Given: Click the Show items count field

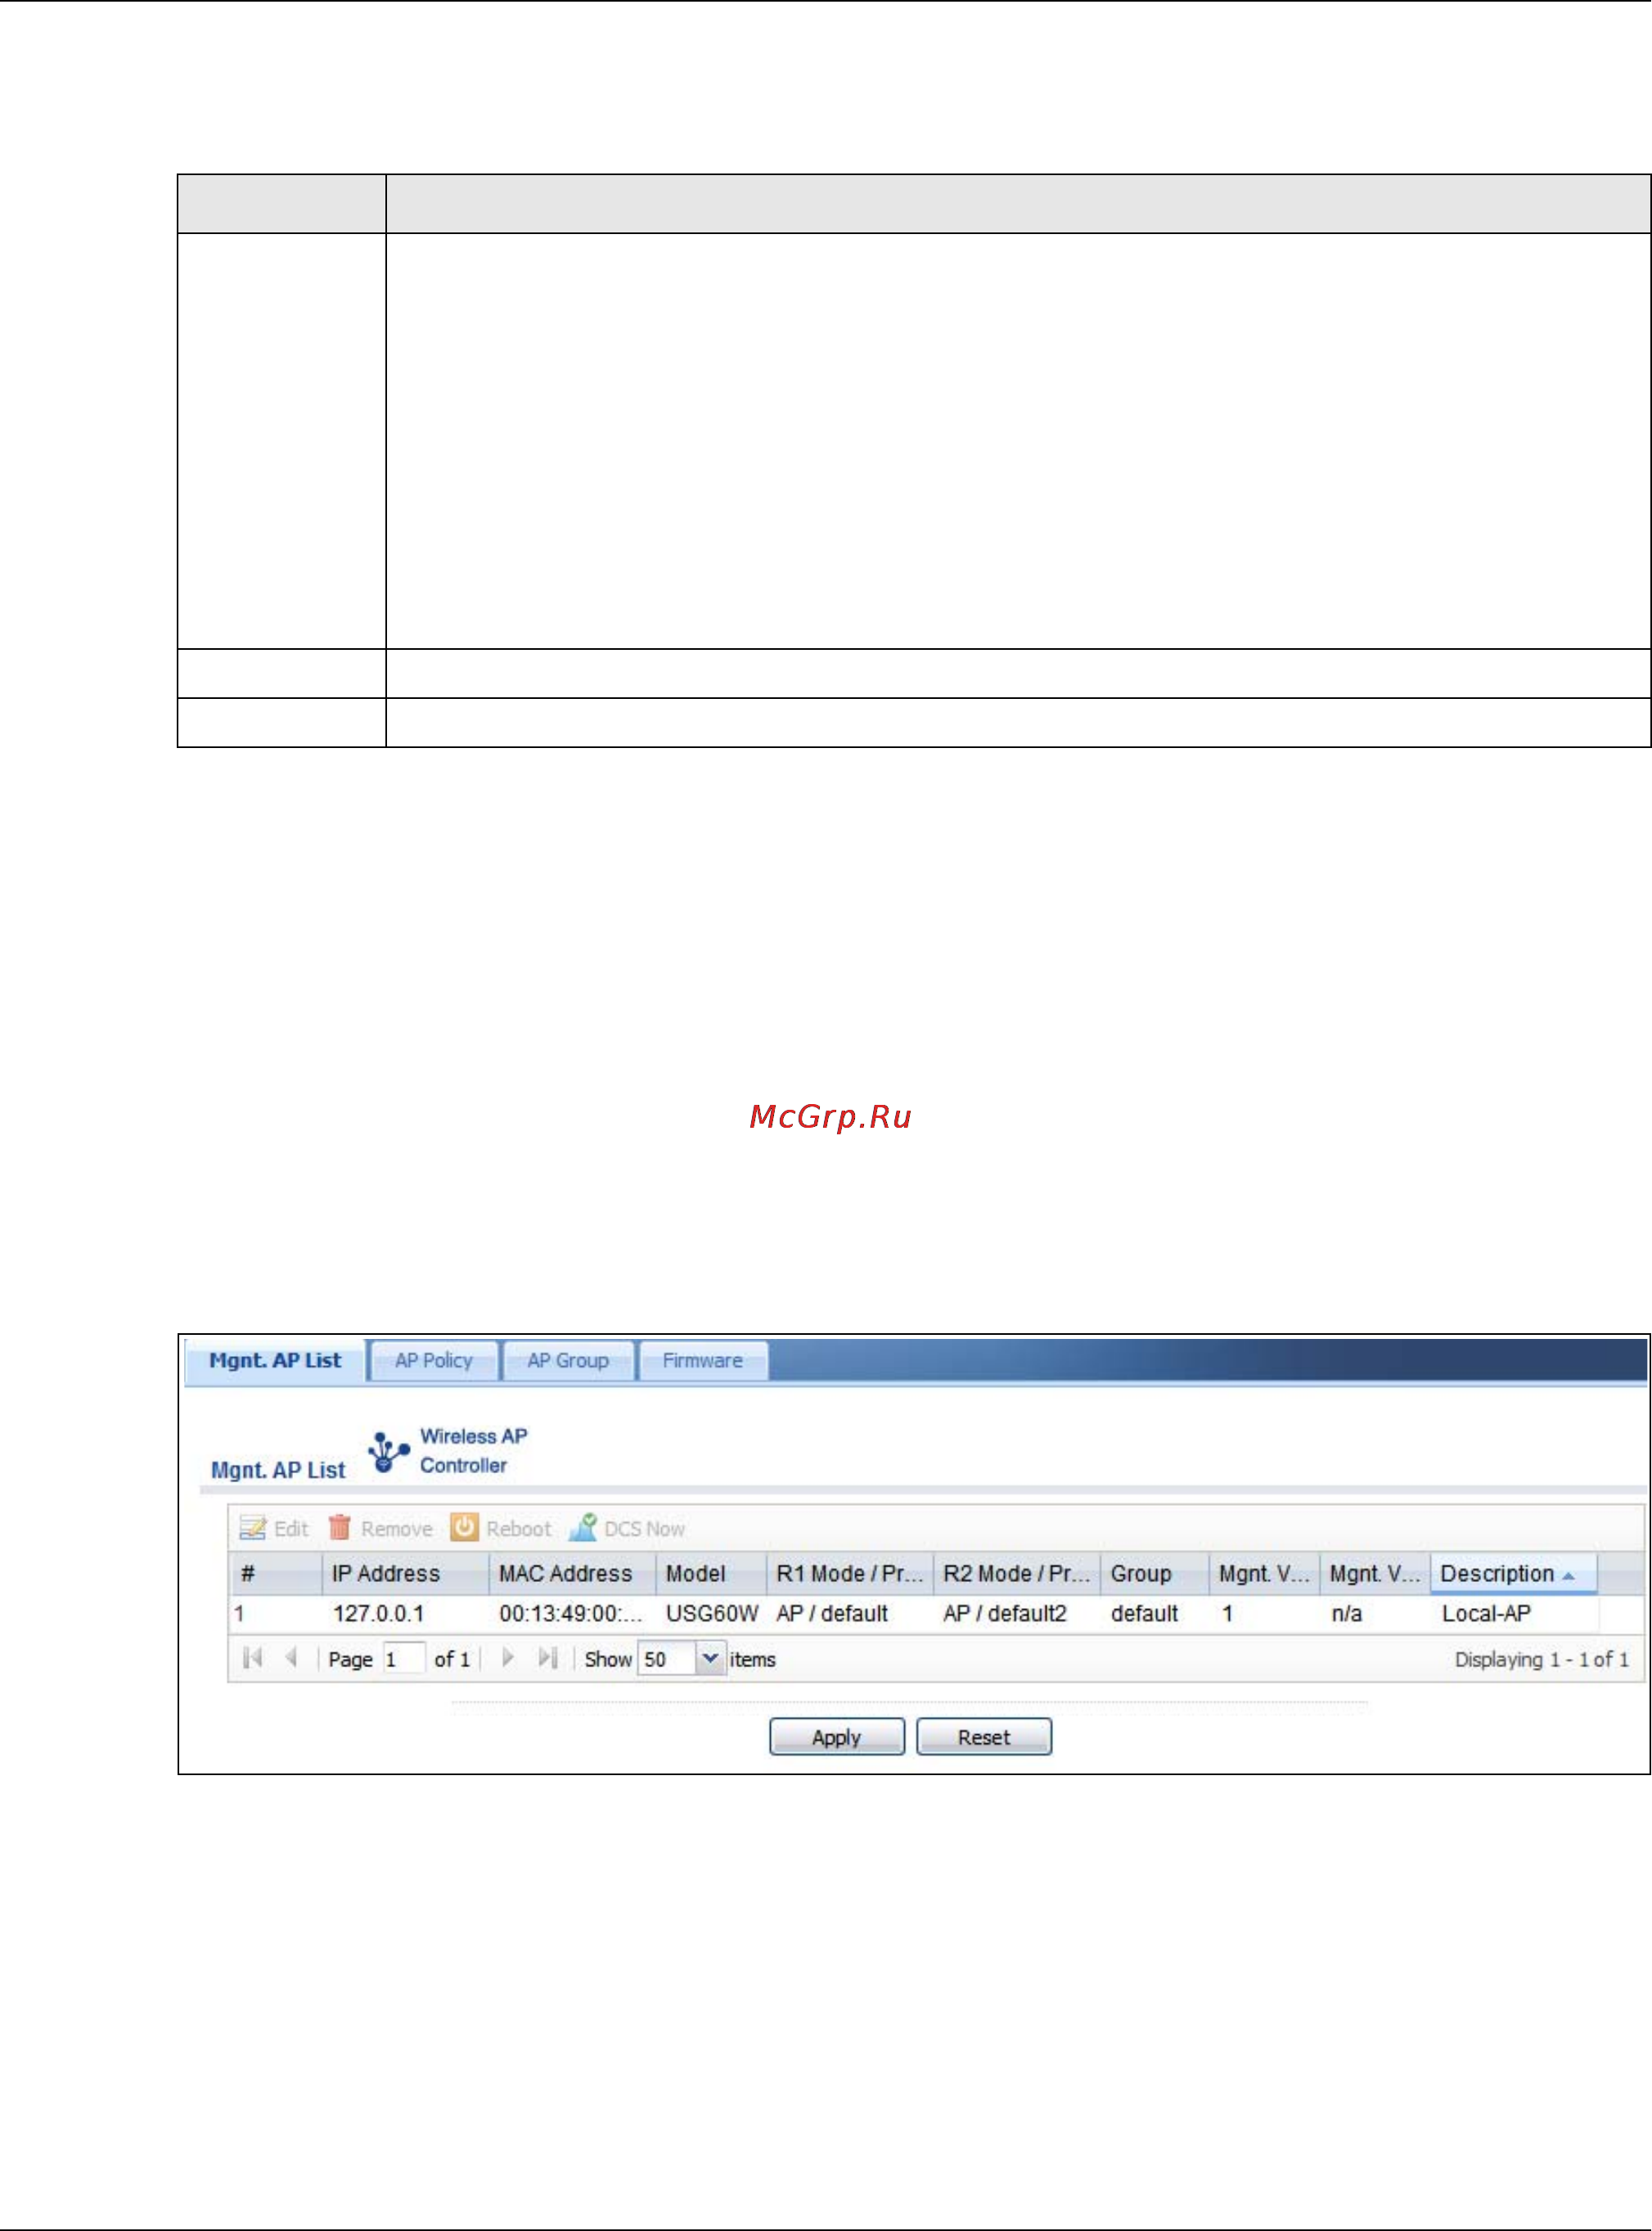Looking at the screenshot, I should click(x=667, y=1659).
